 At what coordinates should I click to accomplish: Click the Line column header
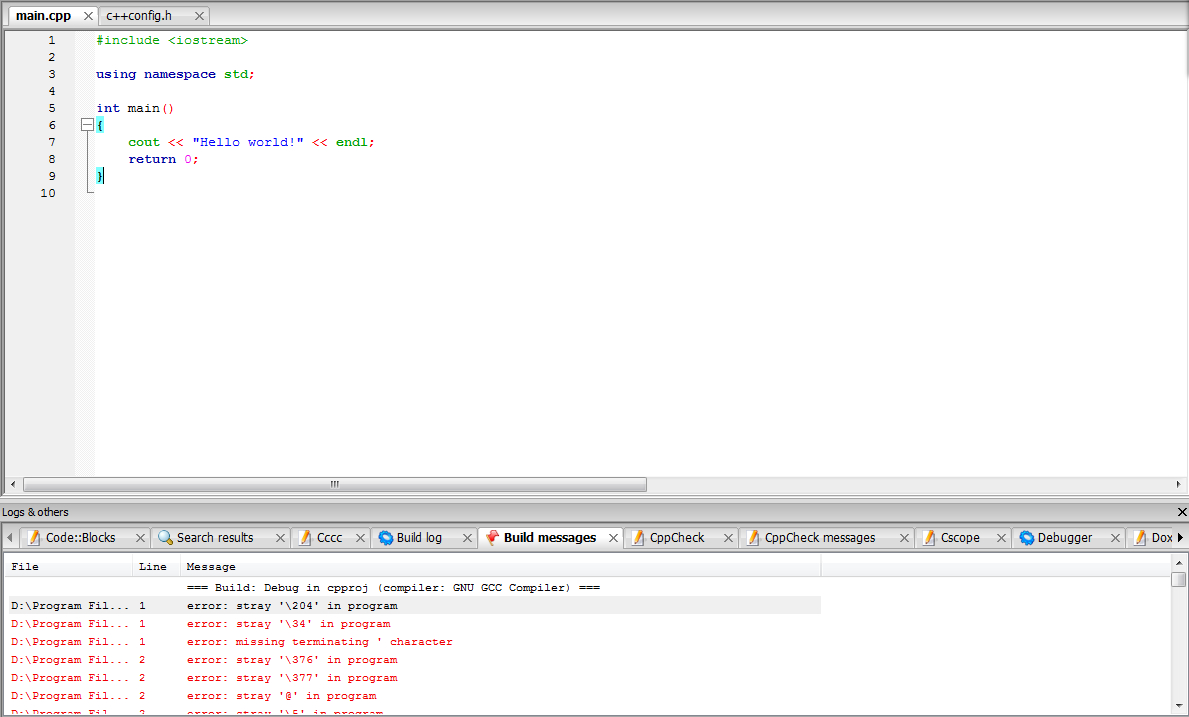153,567
